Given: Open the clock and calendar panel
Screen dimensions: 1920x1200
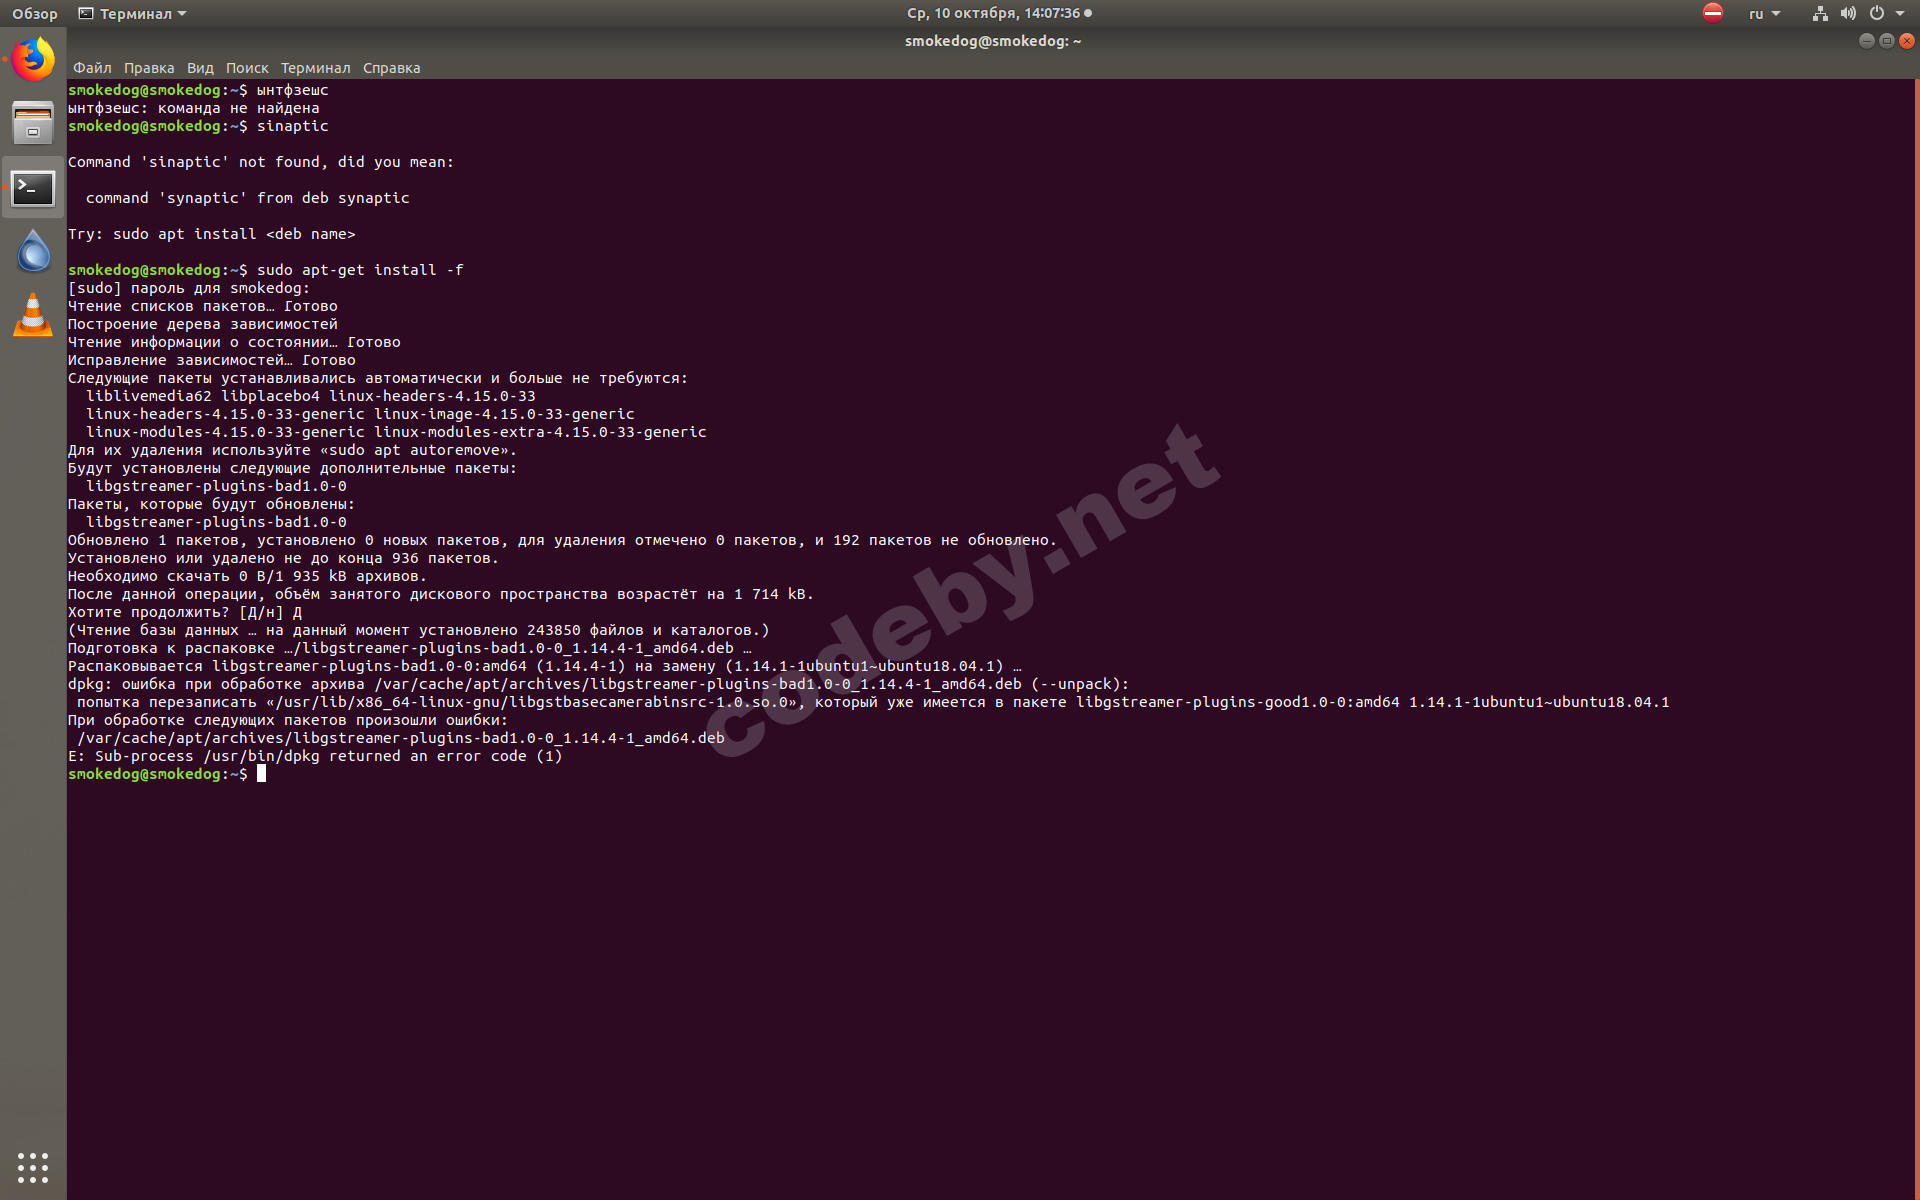Looking at the screenshot, I should [x=997, y=13].
